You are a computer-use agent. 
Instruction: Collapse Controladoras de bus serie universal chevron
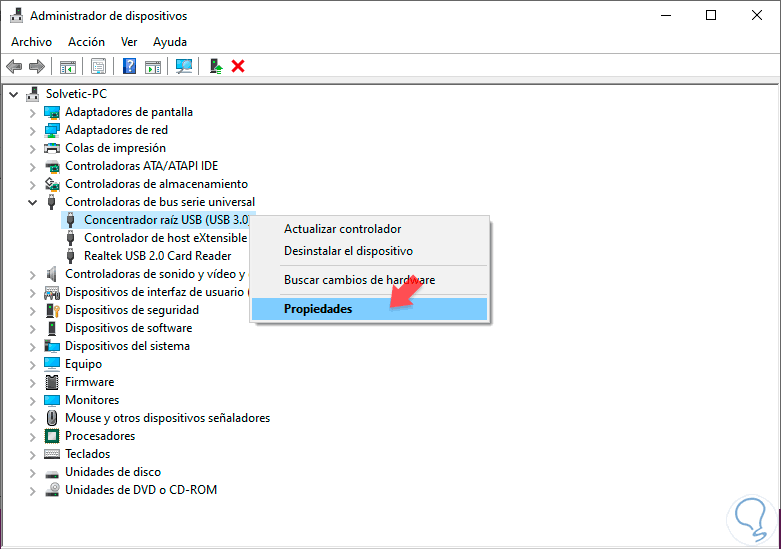click(32, 202)
